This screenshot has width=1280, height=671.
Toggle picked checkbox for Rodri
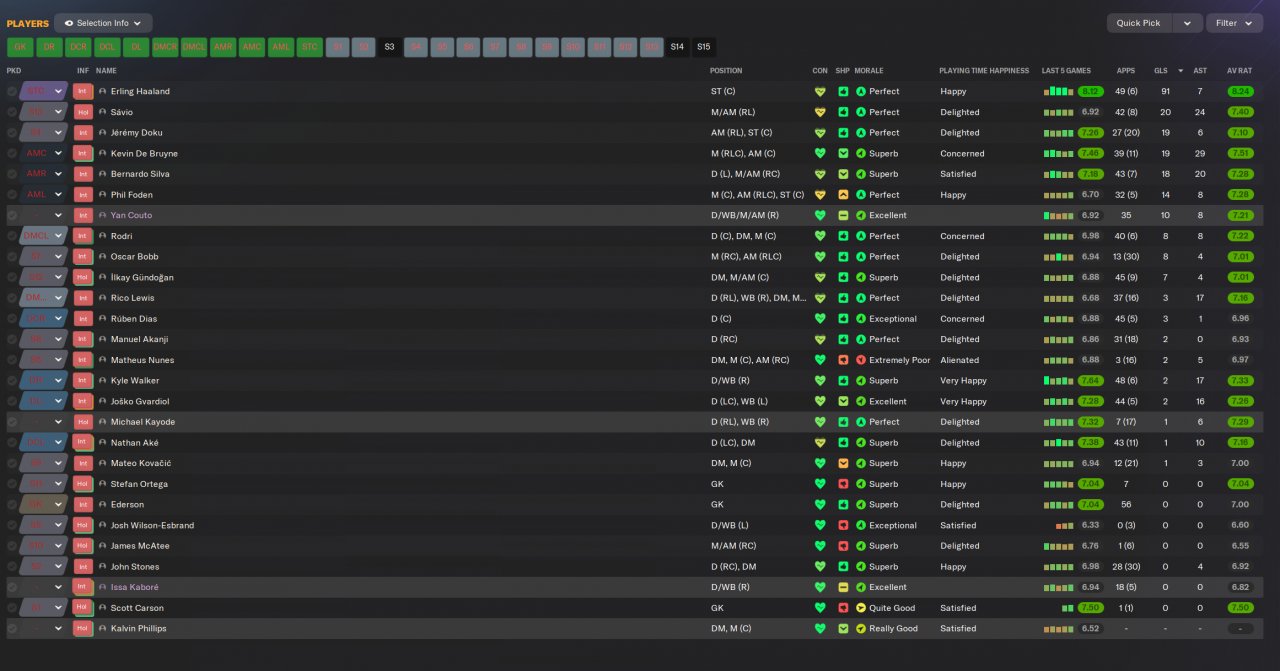point(12,236)
